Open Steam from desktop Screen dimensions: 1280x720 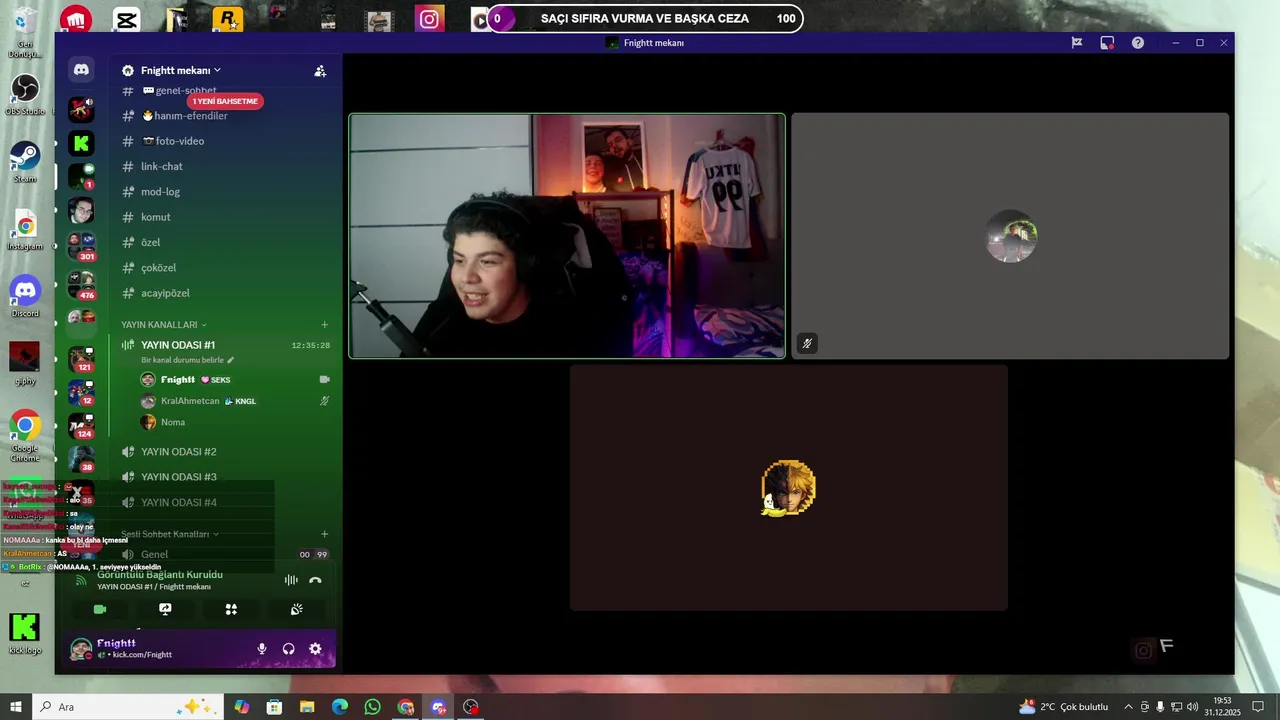click(25, 162)
